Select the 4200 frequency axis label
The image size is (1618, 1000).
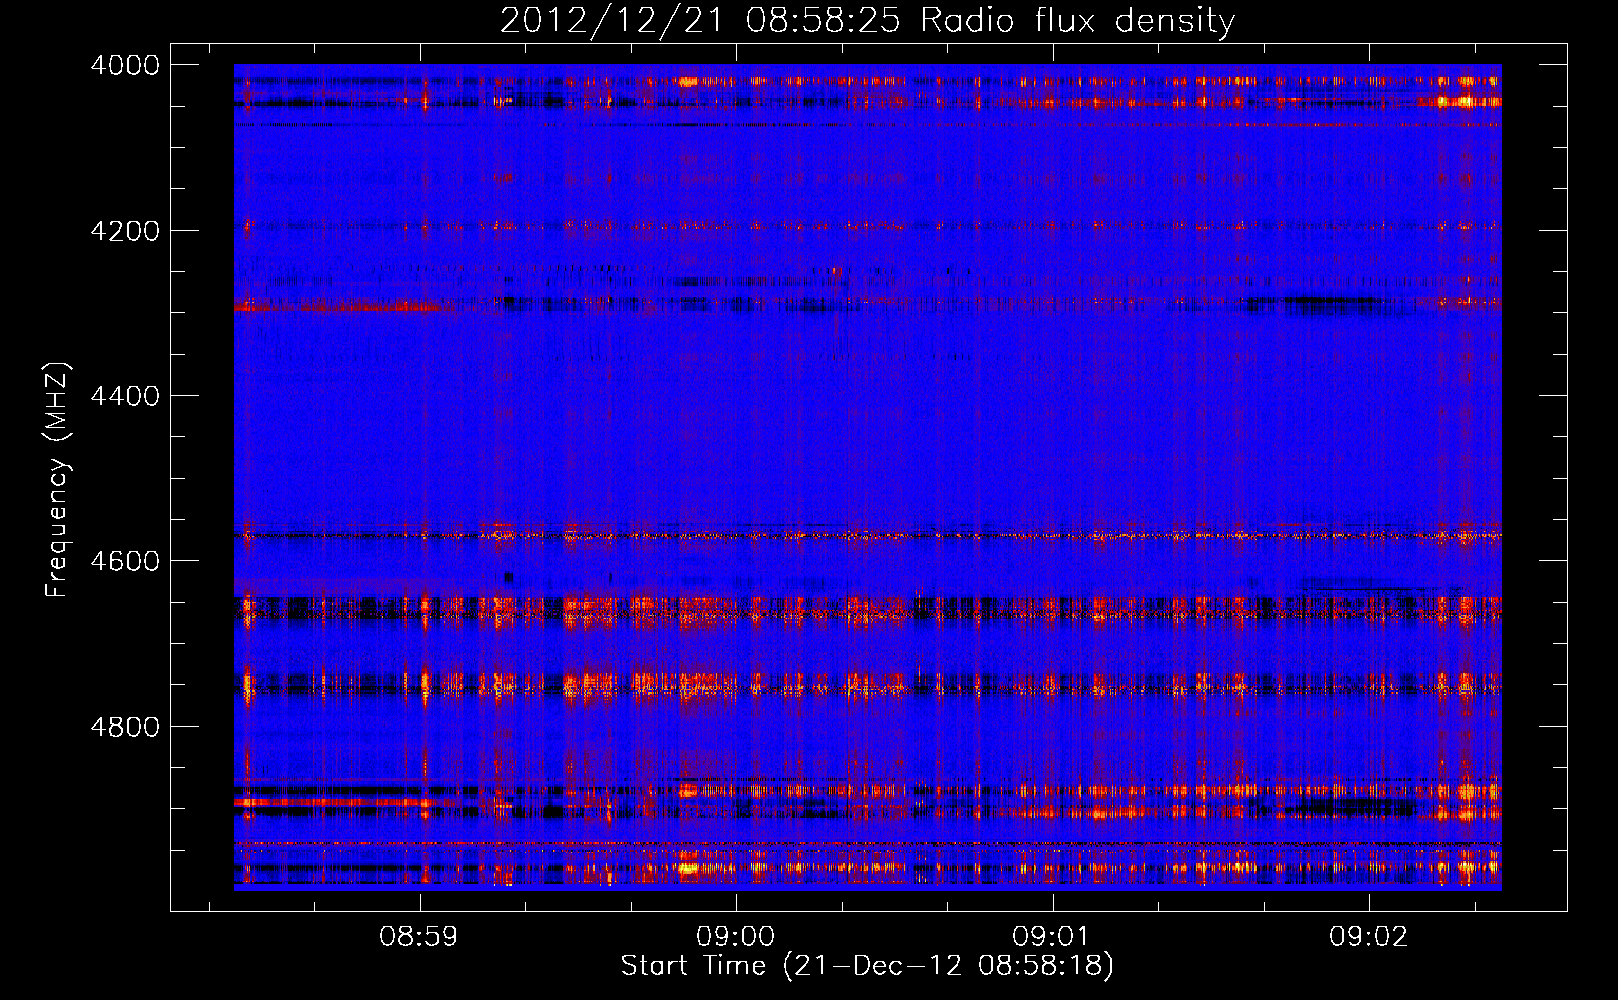click(125, 231)
